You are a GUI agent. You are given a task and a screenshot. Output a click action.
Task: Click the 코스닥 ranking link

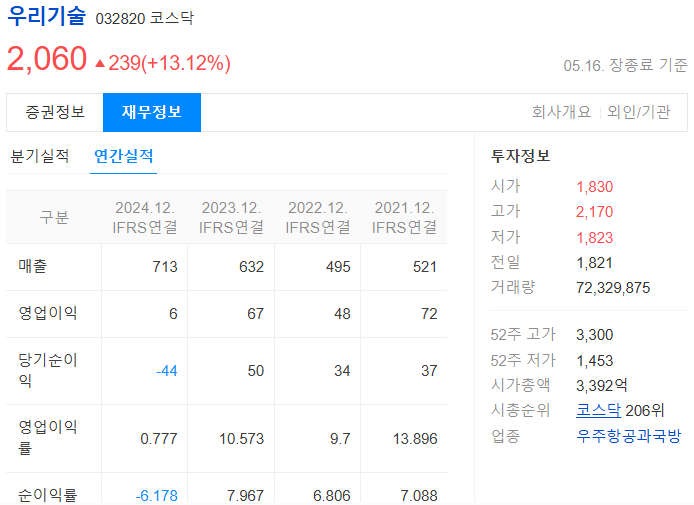(598, 410)
